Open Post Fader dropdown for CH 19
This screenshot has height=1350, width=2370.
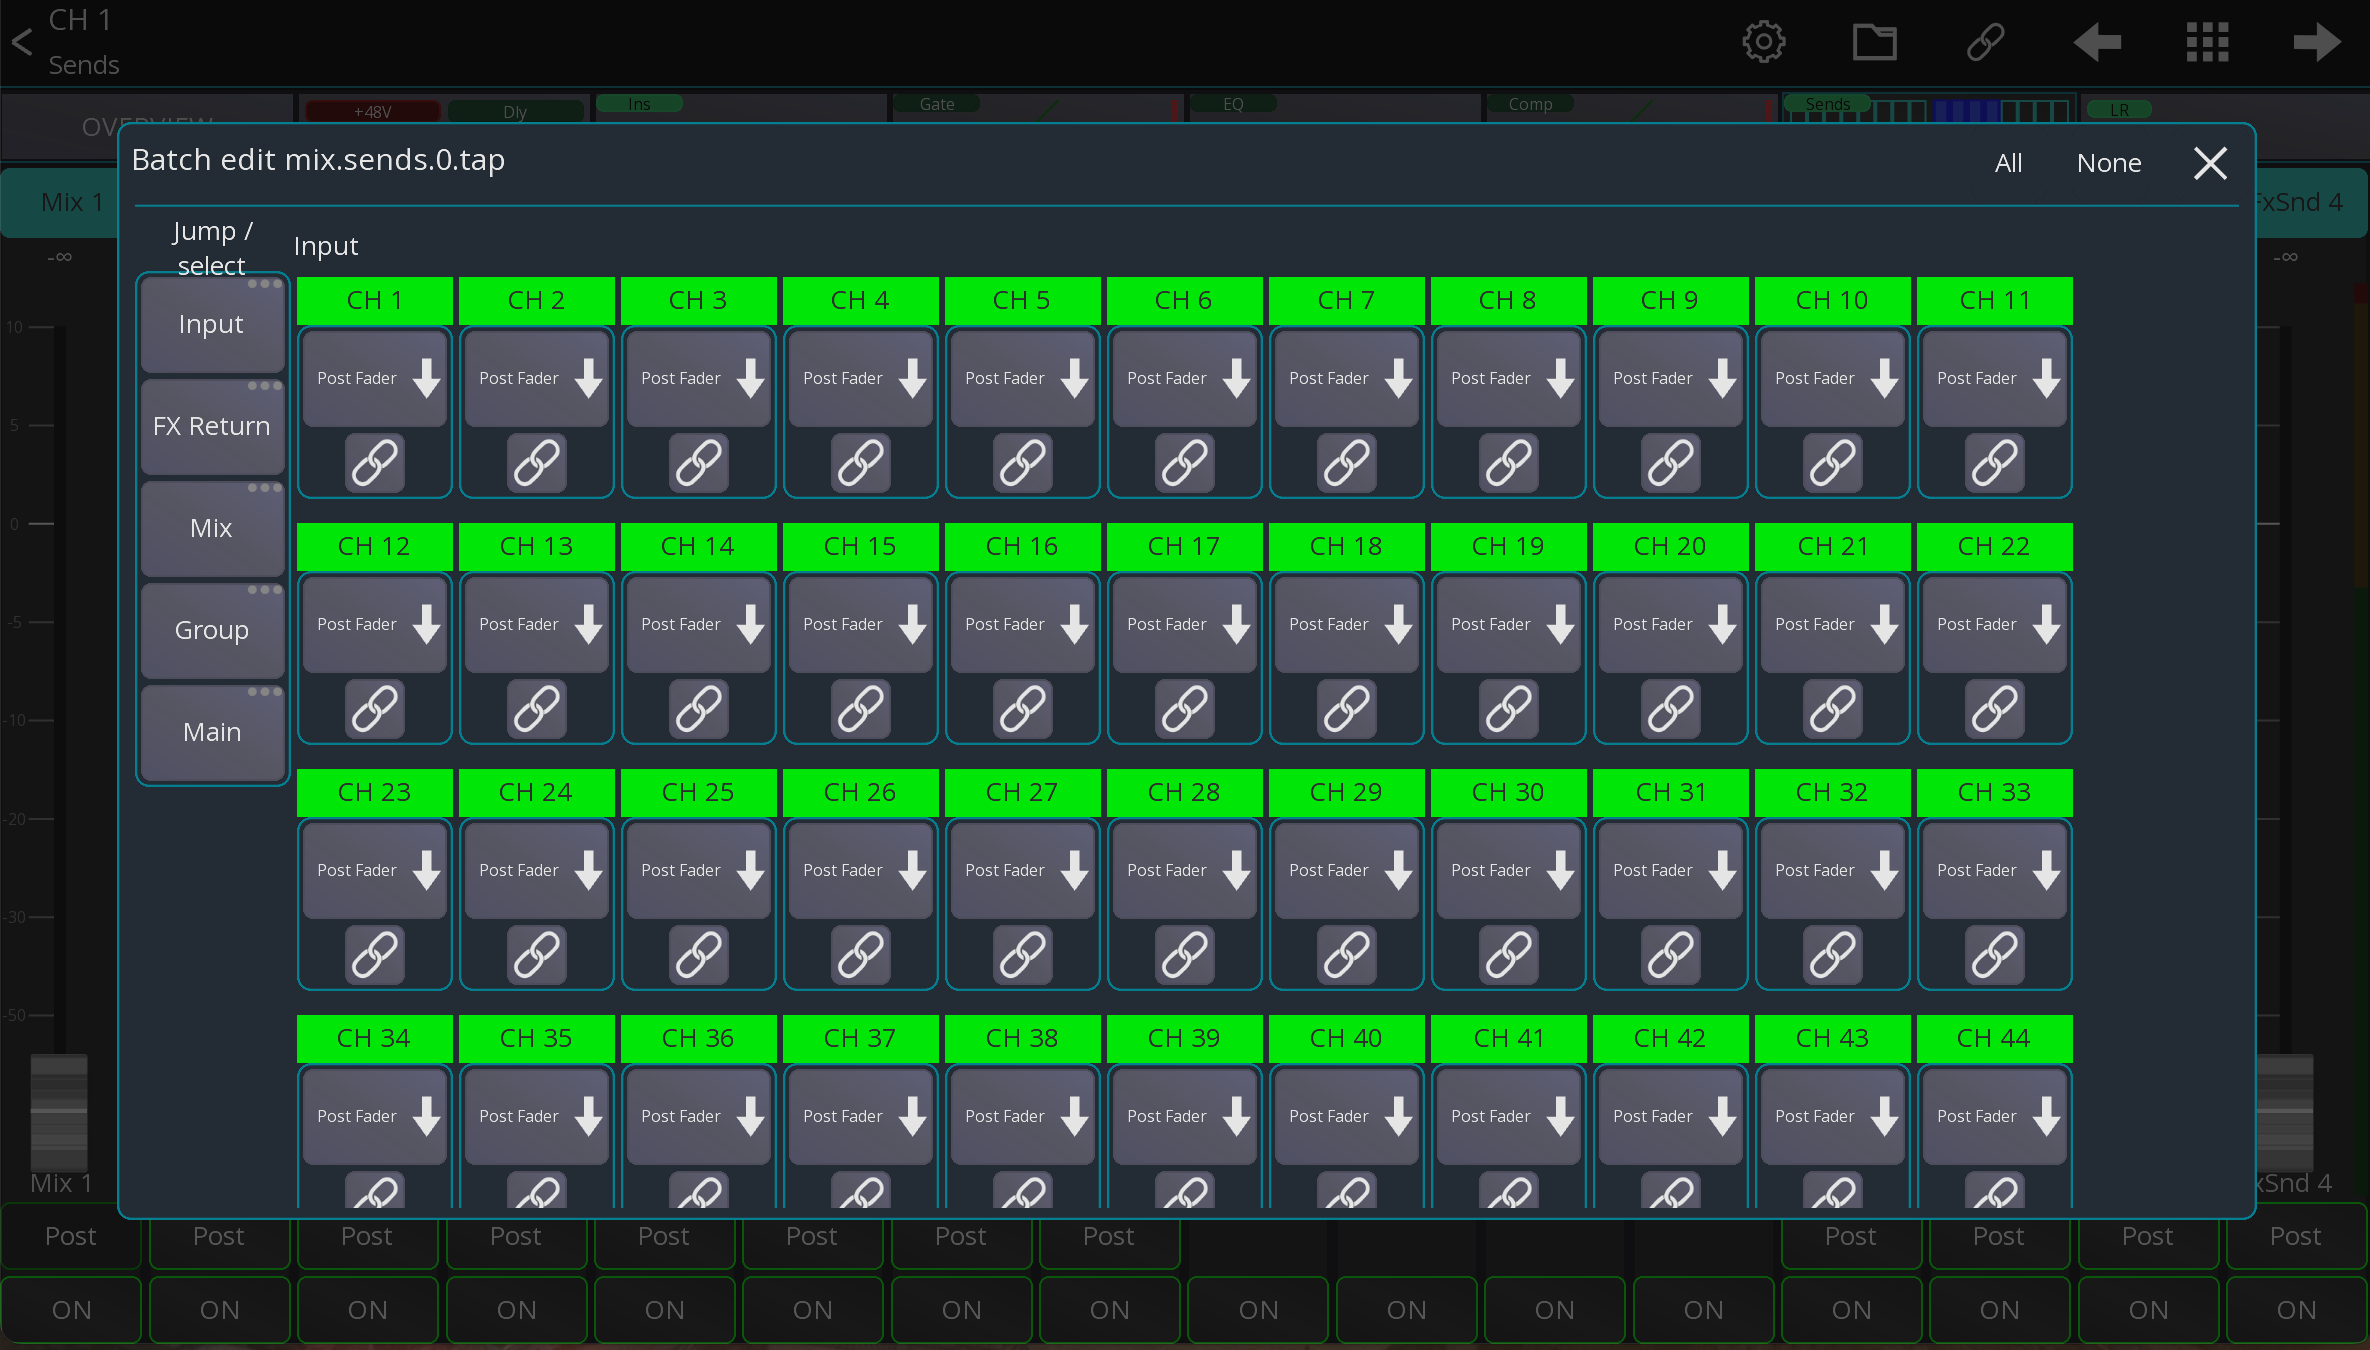click(x=1509, y=625)
